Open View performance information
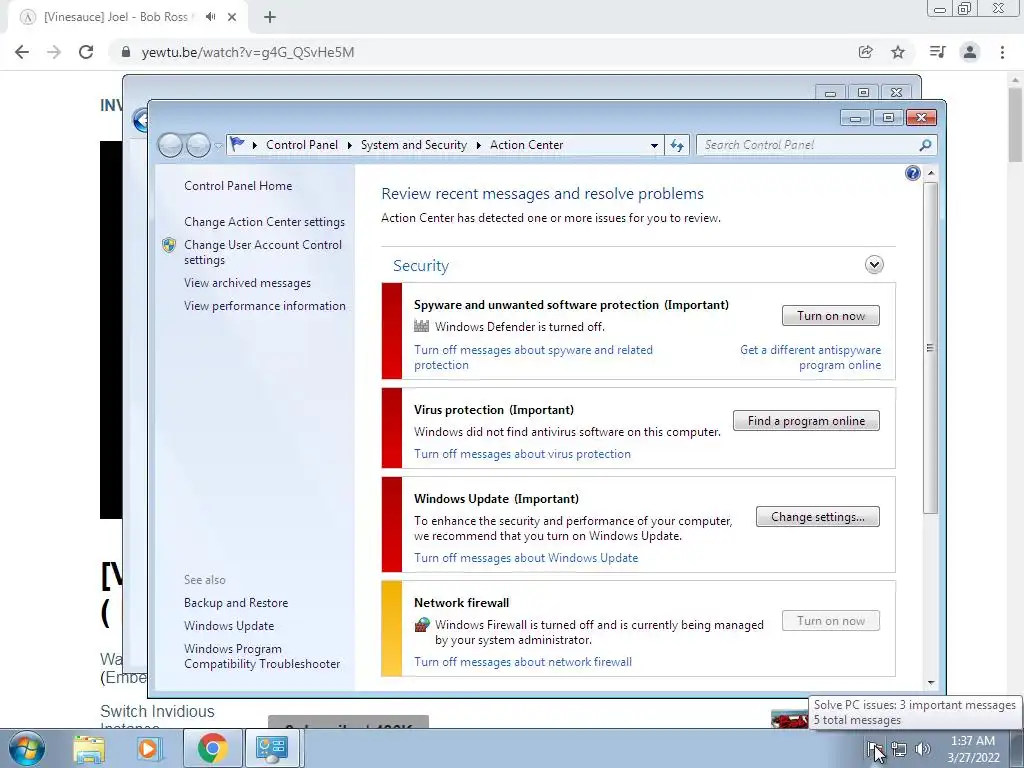This screenshot has width=1024, height=768. click(x=264, y=306)
